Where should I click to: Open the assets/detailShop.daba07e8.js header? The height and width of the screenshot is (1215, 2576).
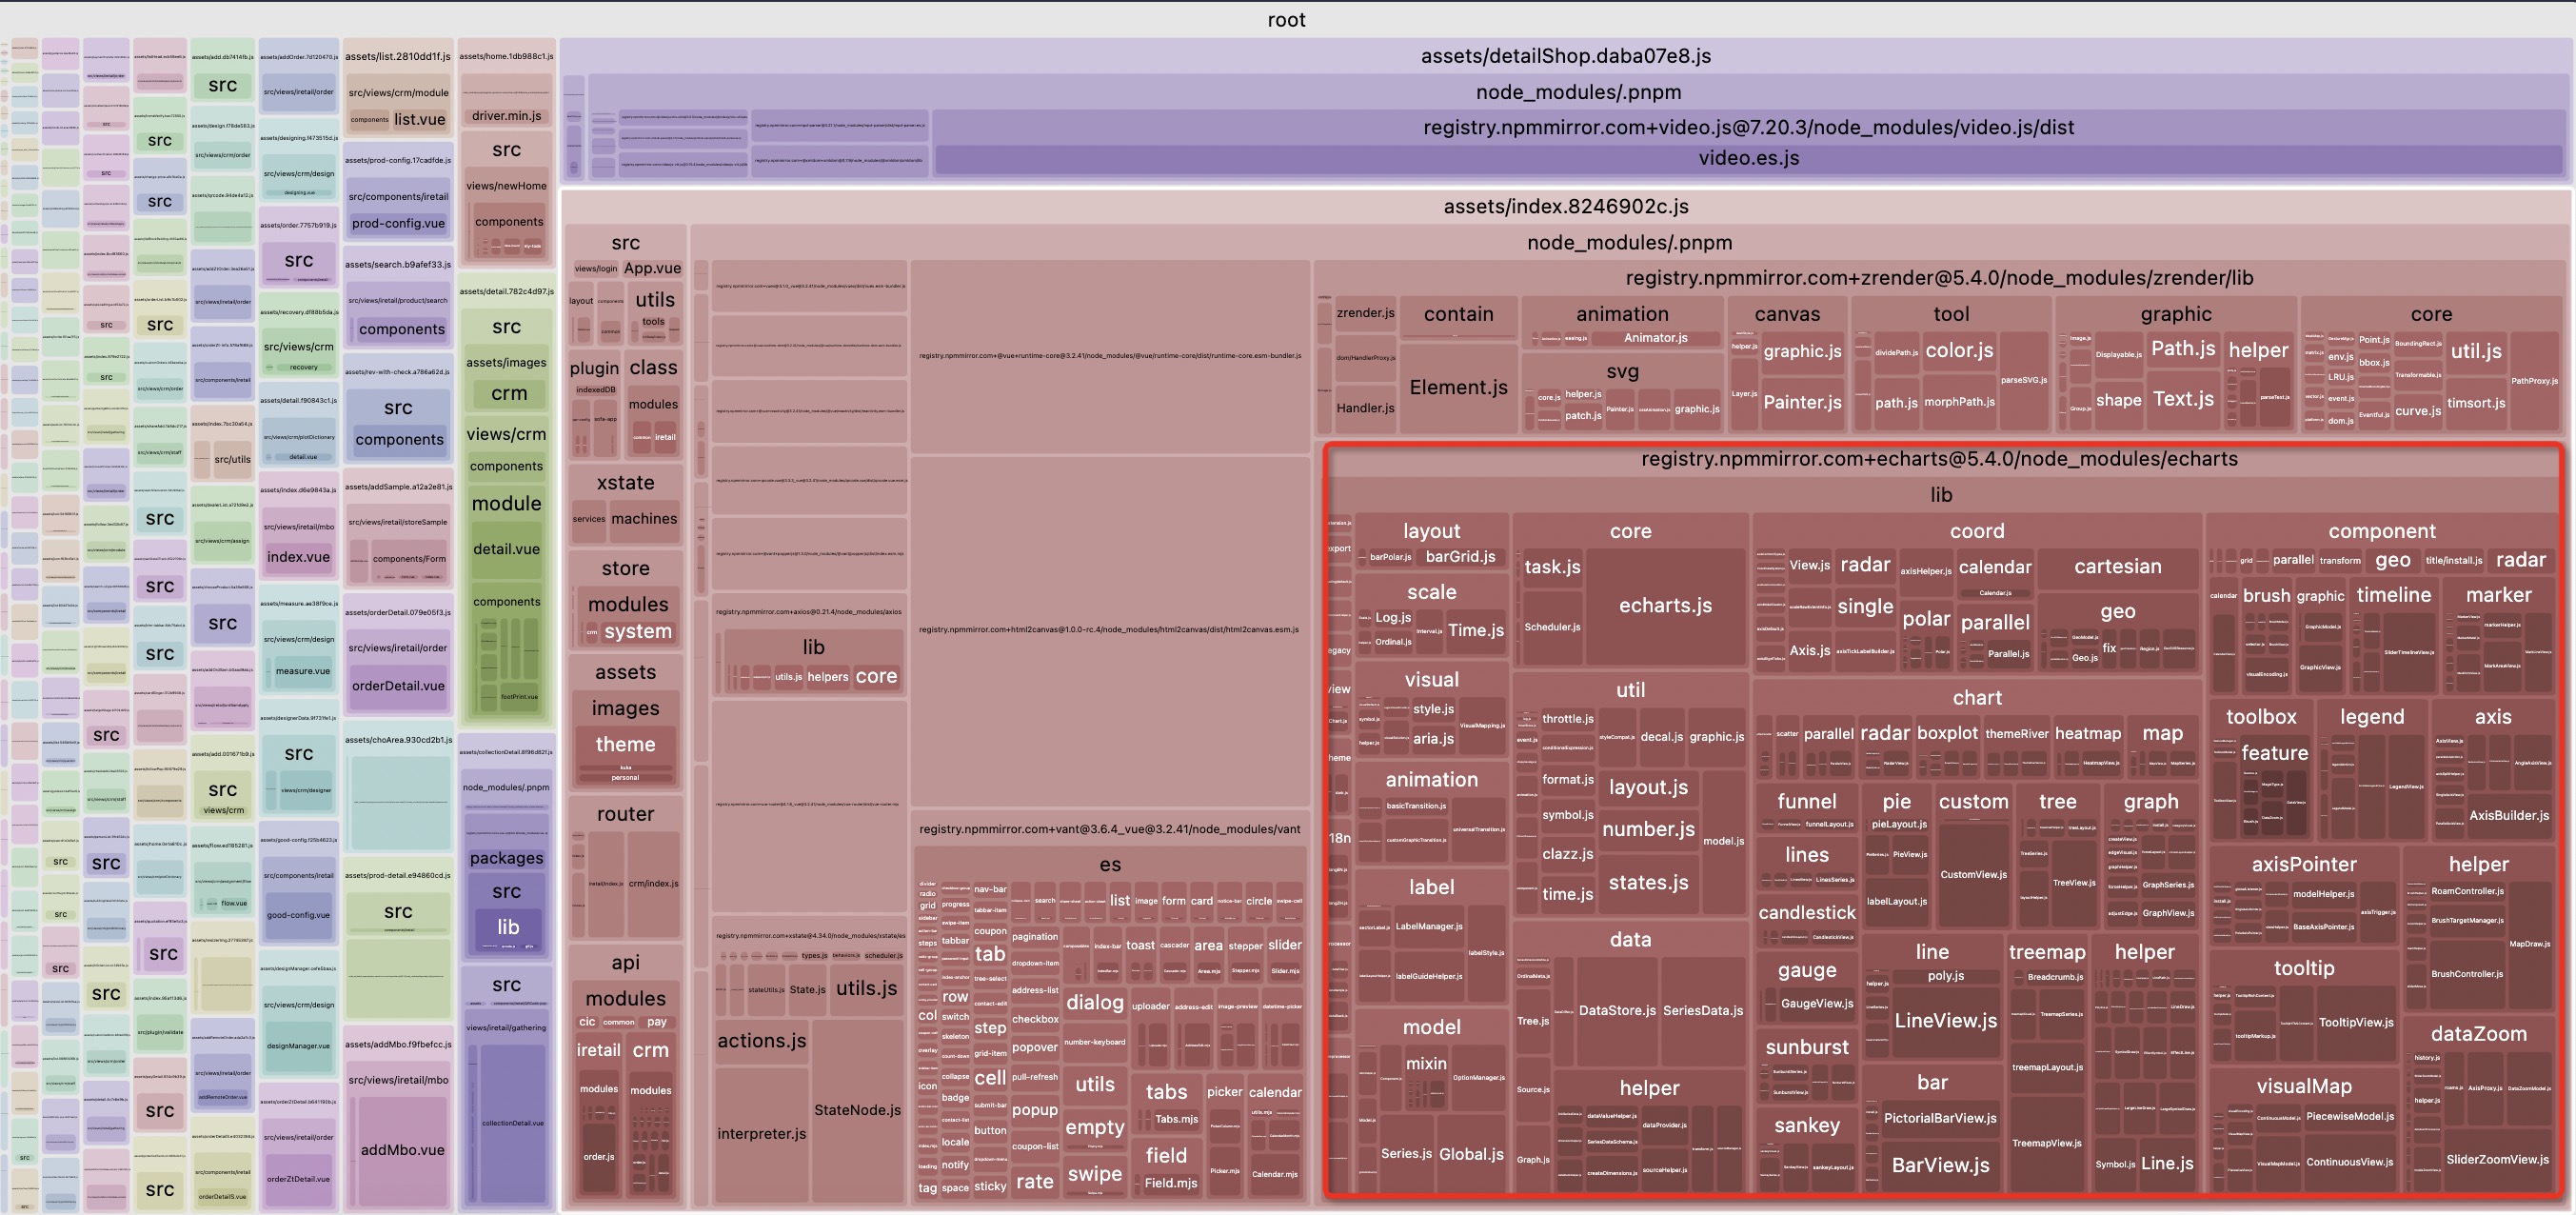[x=1565, y=56]
